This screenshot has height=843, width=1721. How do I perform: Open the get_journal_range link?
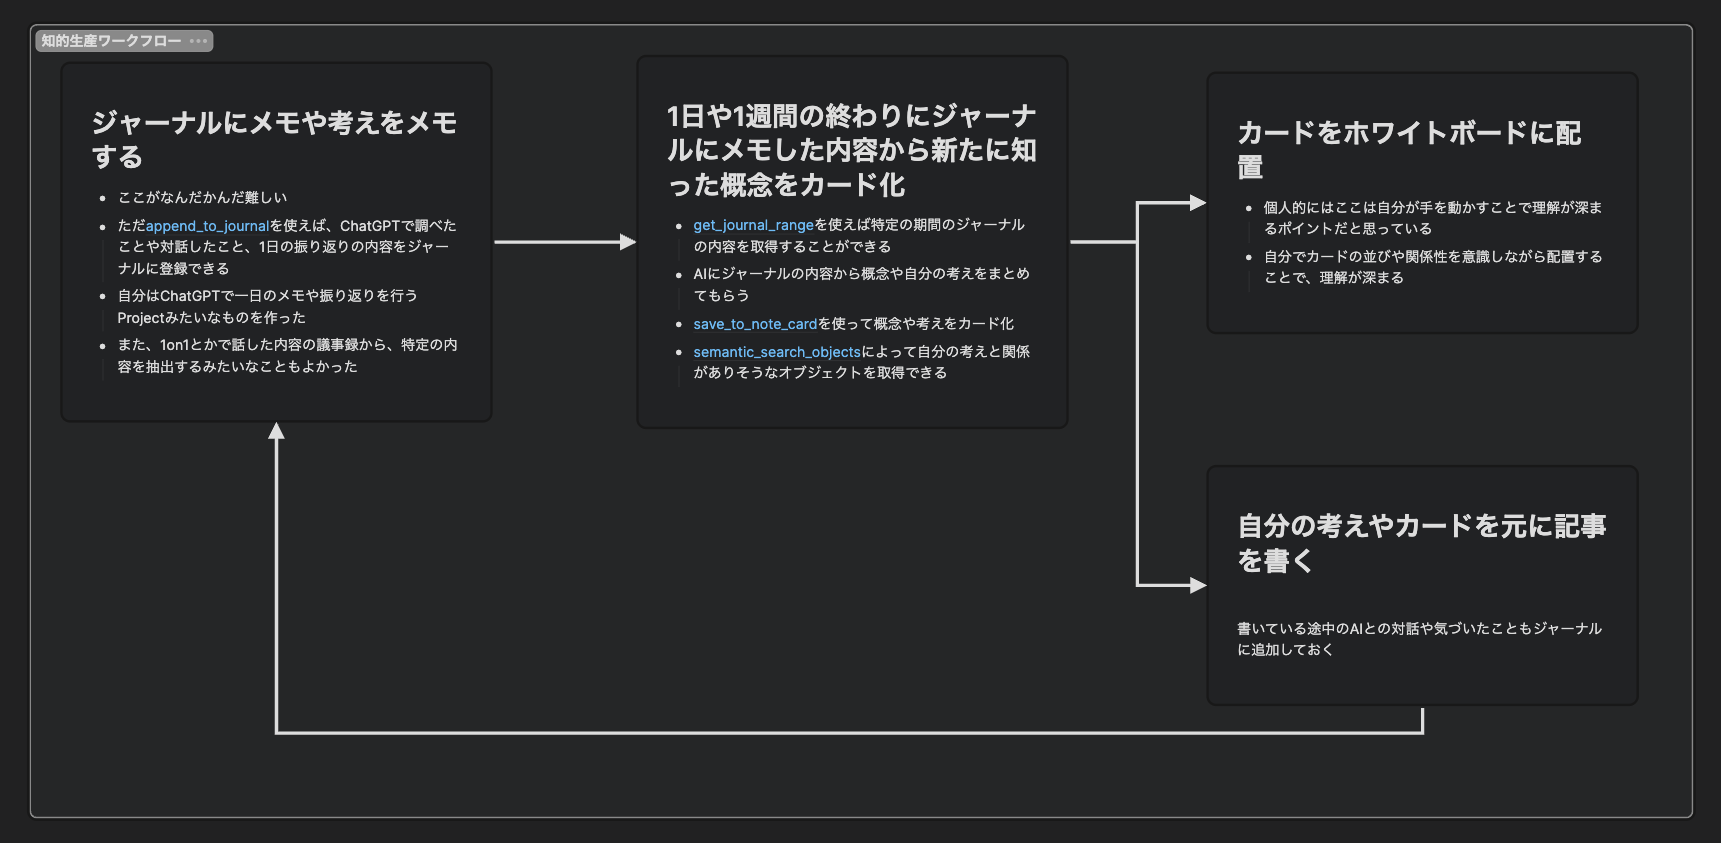[x=753, y=225]
